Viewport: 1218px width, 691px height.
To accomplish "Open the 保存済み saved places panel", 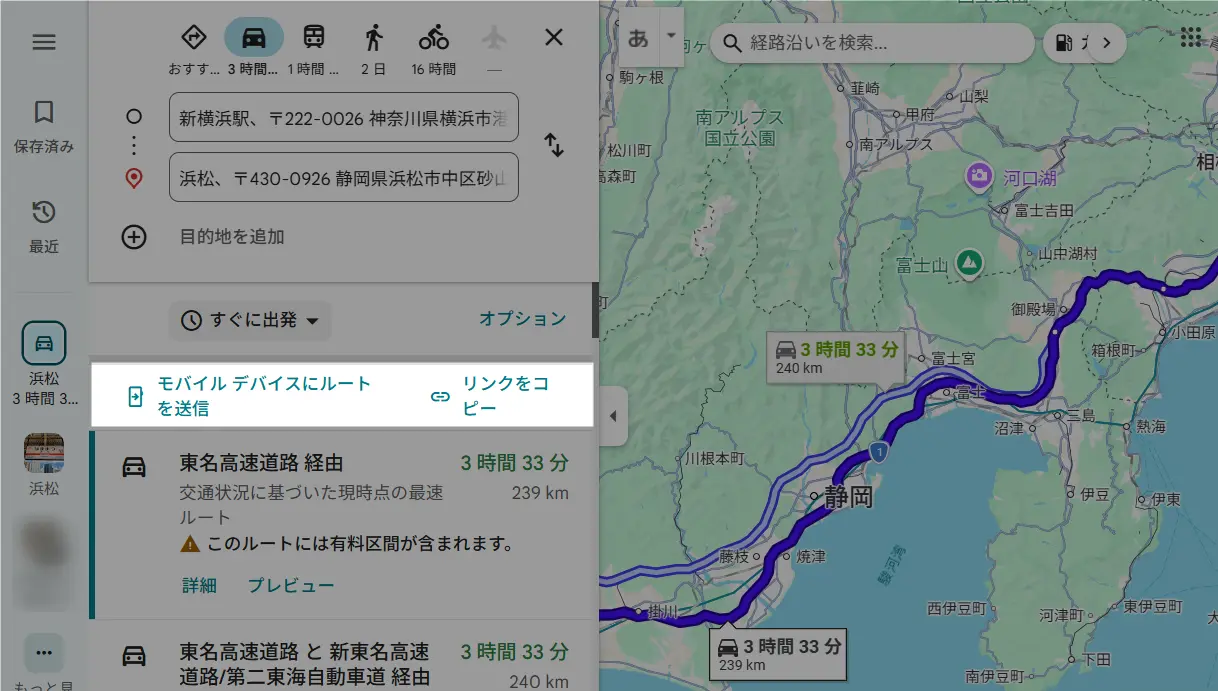I will [x=44, y=126].
